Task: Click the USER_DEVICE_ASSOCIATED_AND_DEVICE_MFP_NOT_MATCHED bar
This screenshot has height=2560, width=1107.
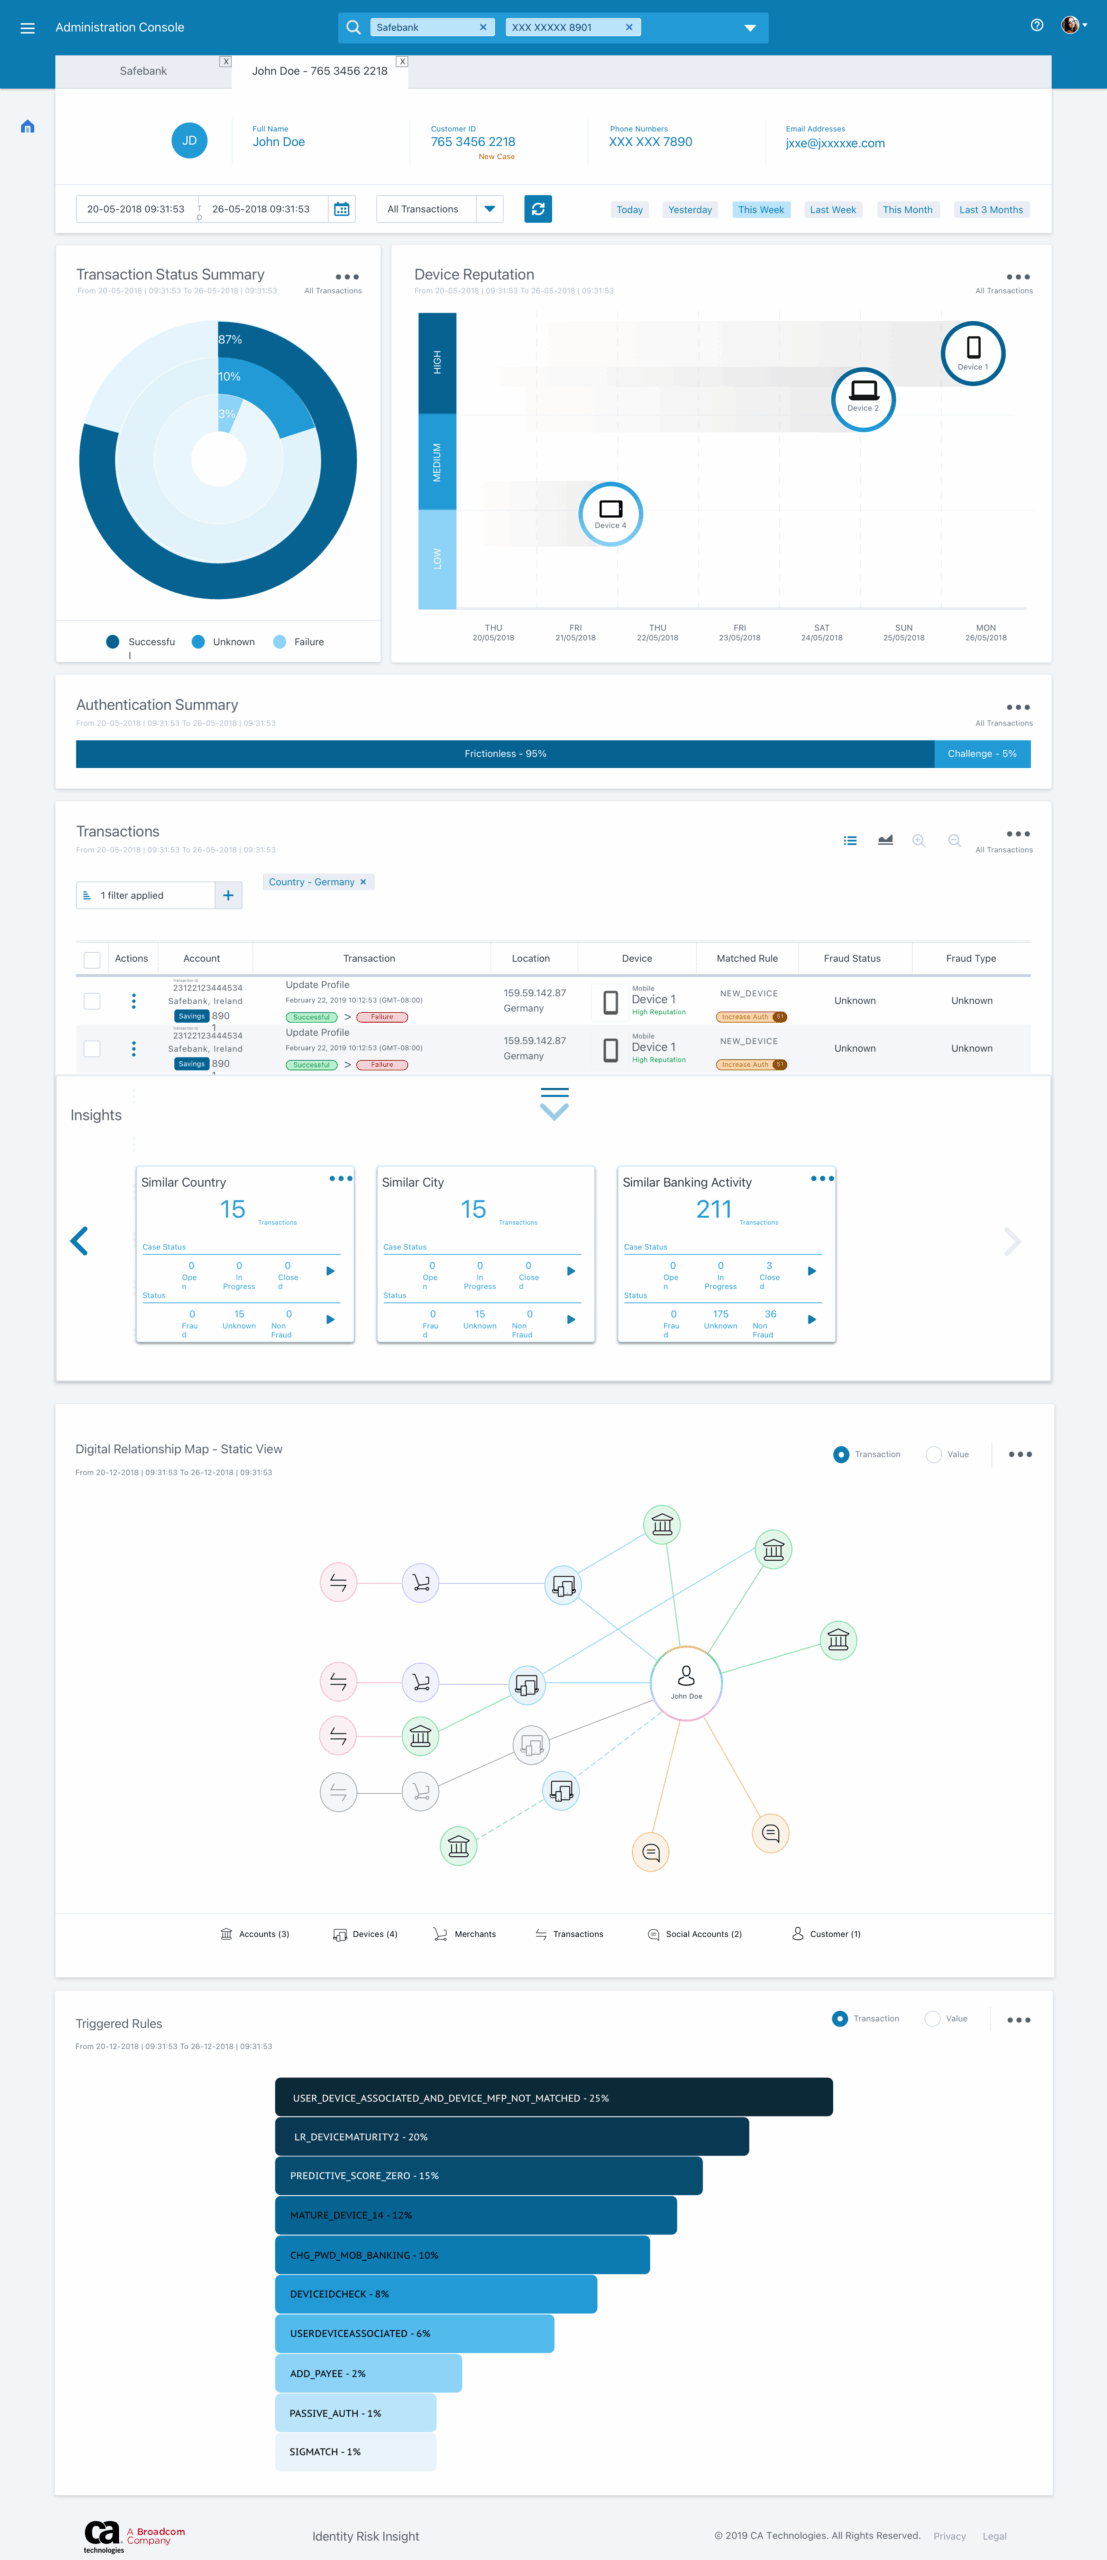Action: click(554, 2097)
